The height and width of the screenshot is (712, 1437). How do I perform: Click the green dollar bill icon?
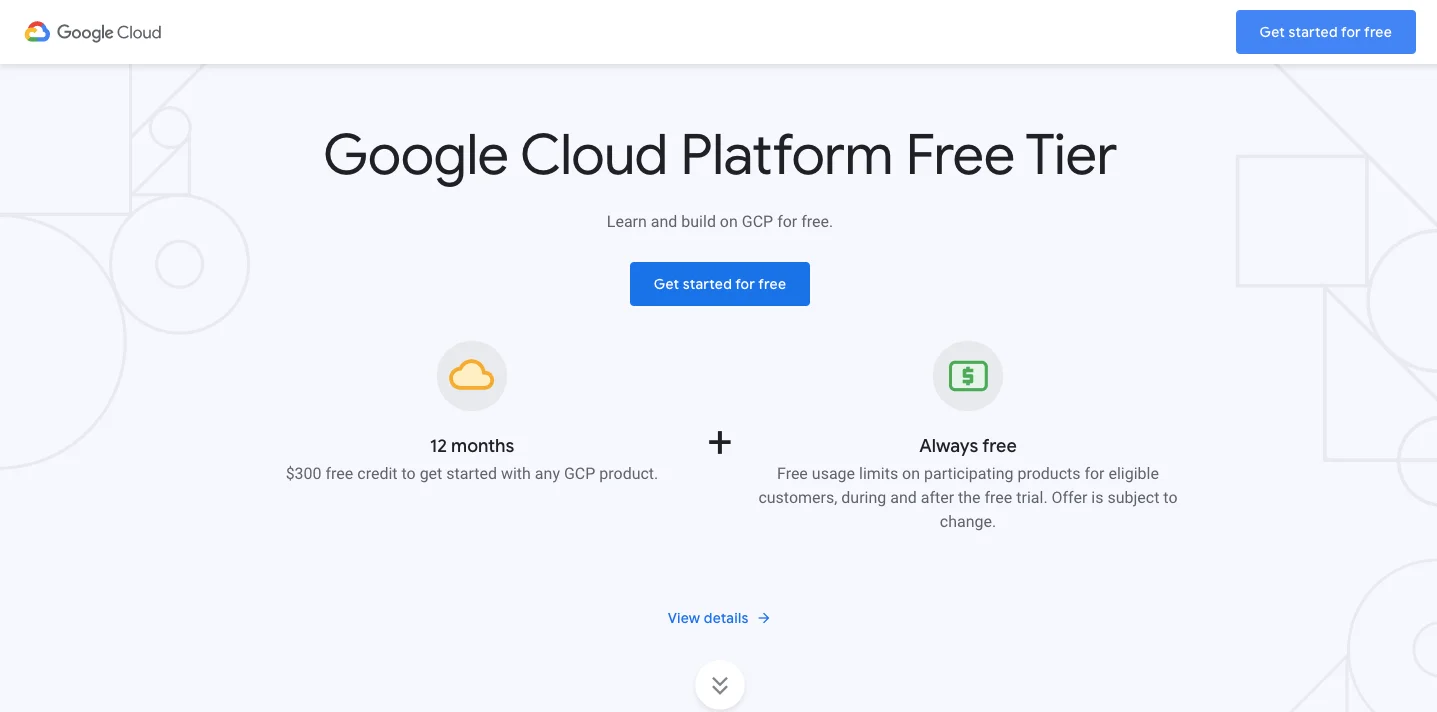967,376
